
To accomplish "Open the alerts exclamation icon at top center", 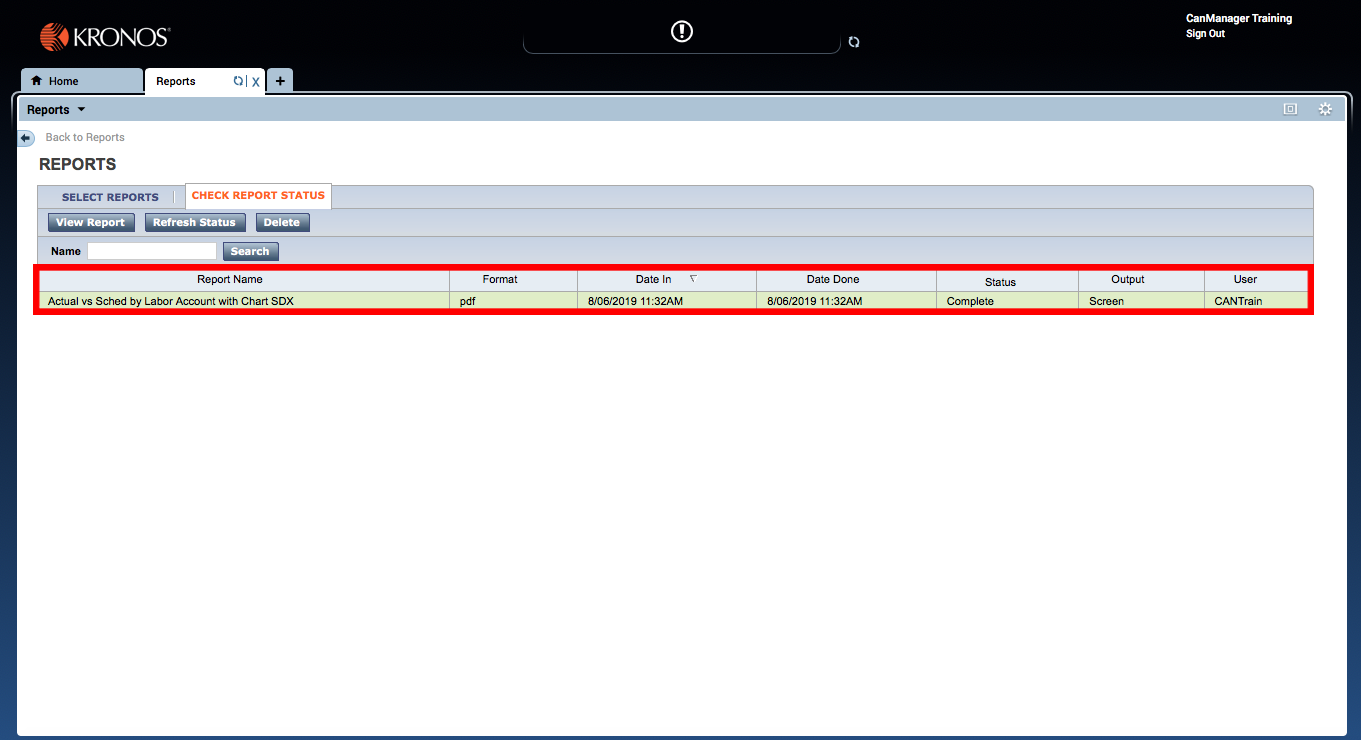I will click(681, 31).
